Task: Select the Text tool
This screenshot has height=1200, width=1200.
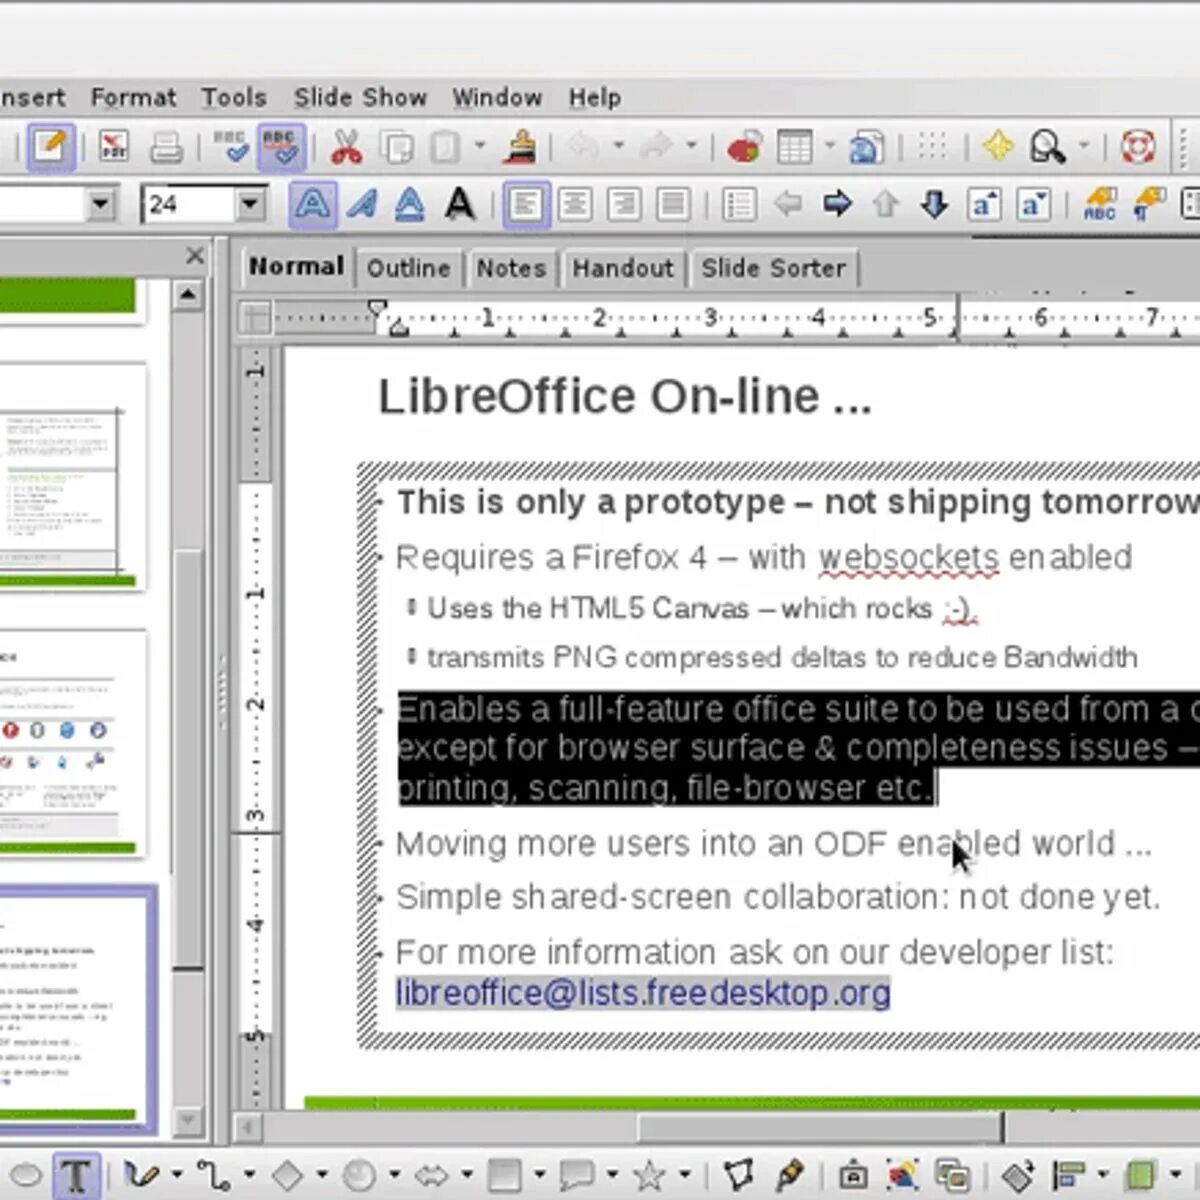Action: 76,1175
